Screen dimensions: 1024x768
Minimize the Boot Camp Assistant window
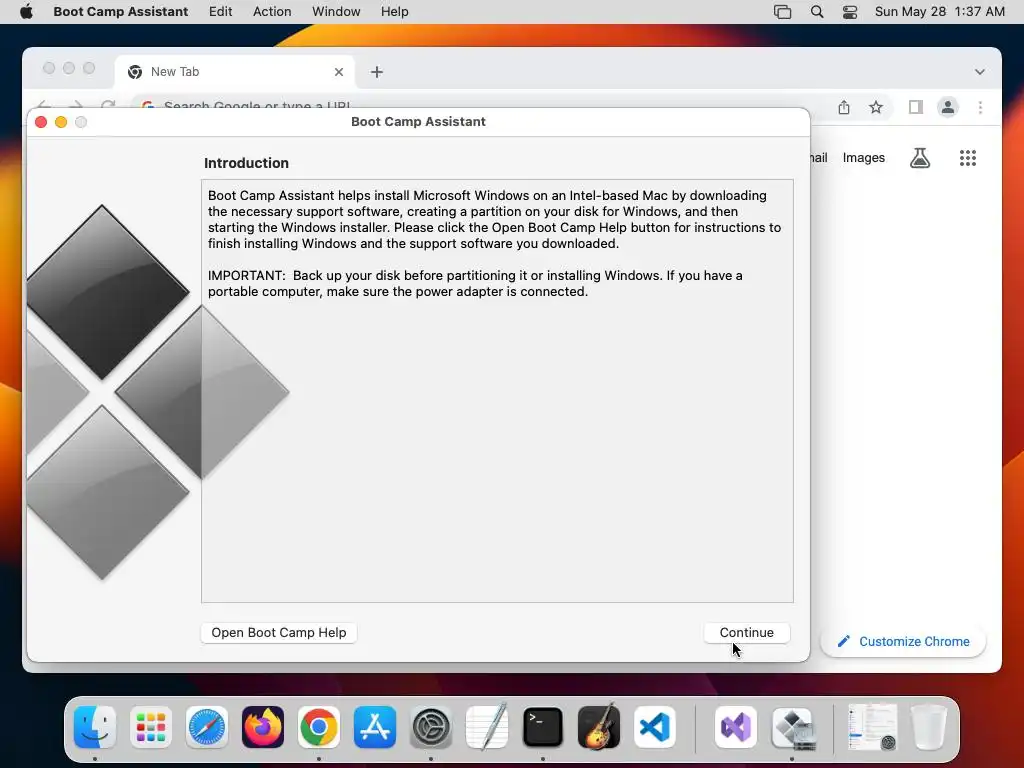coord(61,122)
